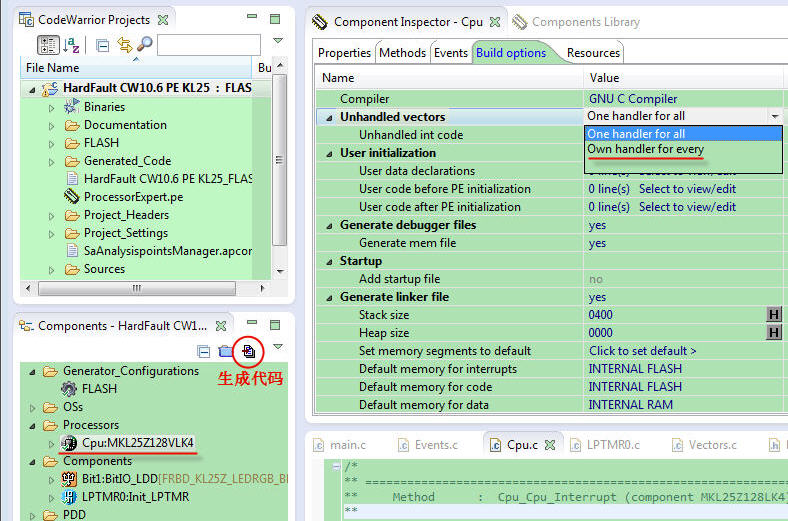This screenshot has height=521, width=788.
Task: Select HardFault CW10.6 PE KL25_FLAS file
Action: tap(168, 179)
